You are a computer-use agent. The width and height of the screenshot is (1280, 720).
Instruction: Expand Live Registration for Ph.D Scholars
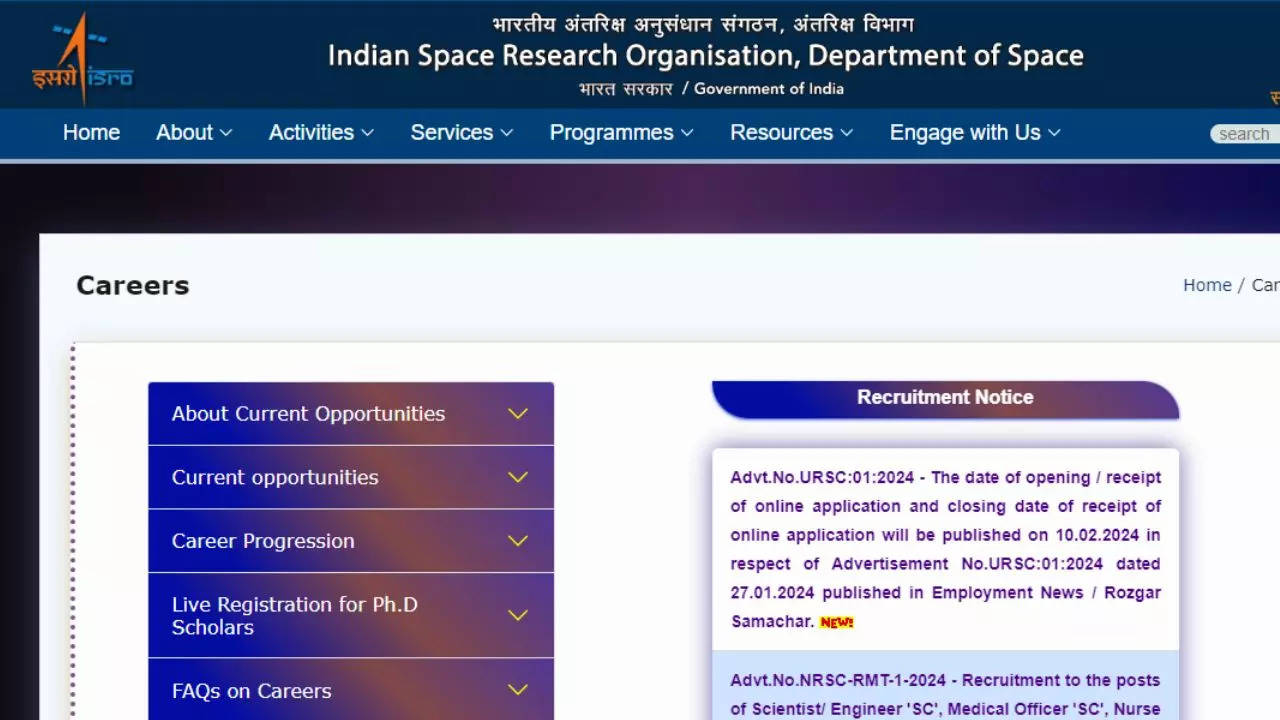(351, 616)
